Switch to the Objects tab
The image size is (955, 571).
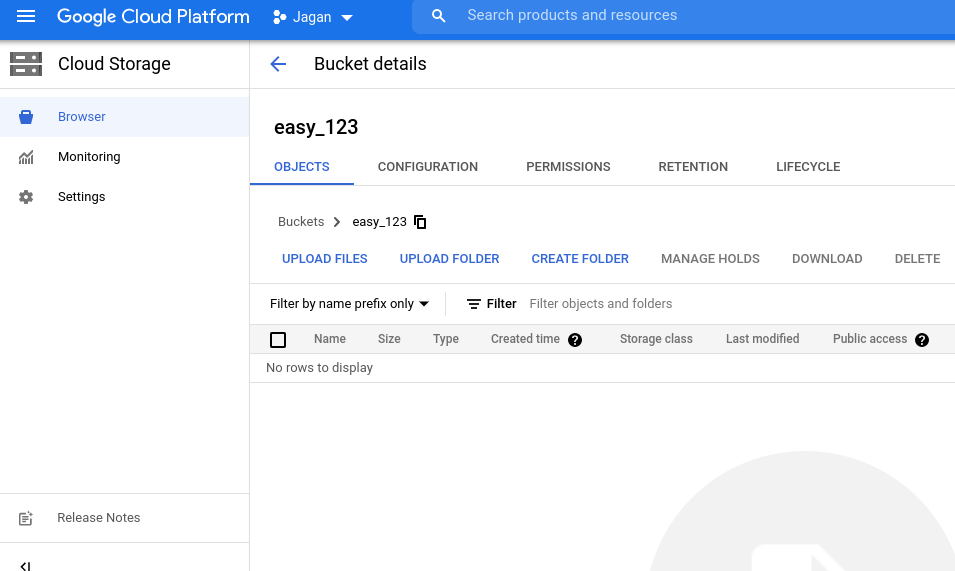pos(301,167)
